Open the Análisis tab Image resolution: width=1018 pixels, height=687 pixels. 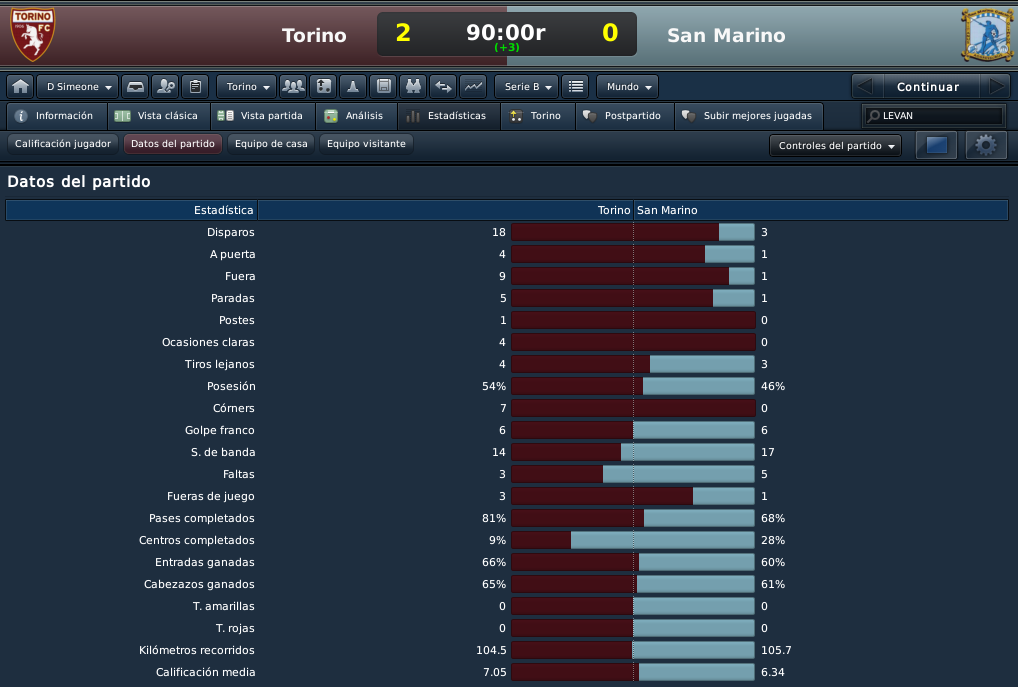pyautogui.click(x=356, y=116)
